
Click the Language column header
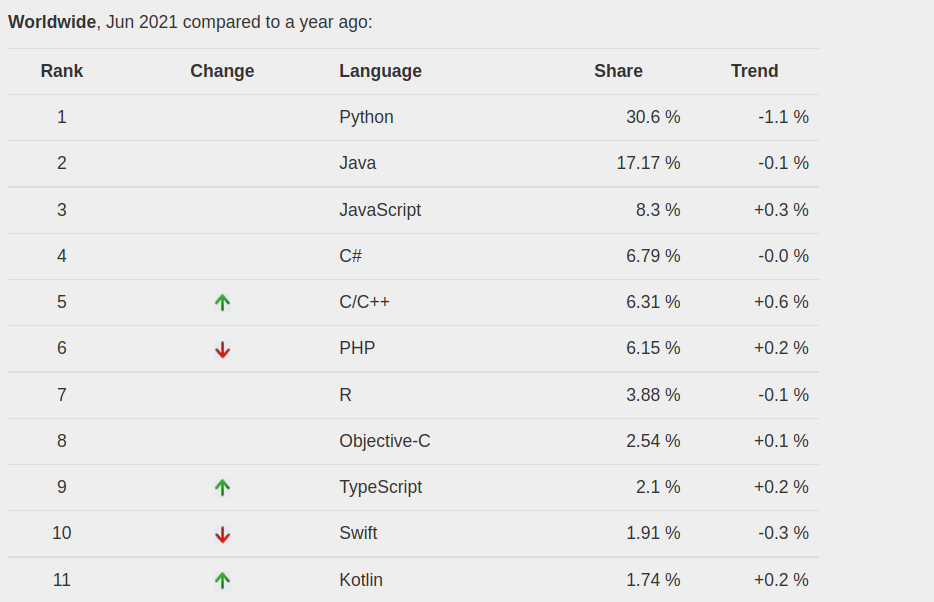(x=380, y=71)
